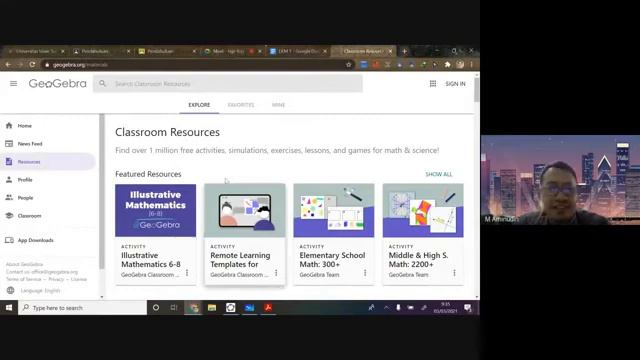Click the language globe icon
The height and width of the screenshot is (360, 640).
click(x=11, y=291)
